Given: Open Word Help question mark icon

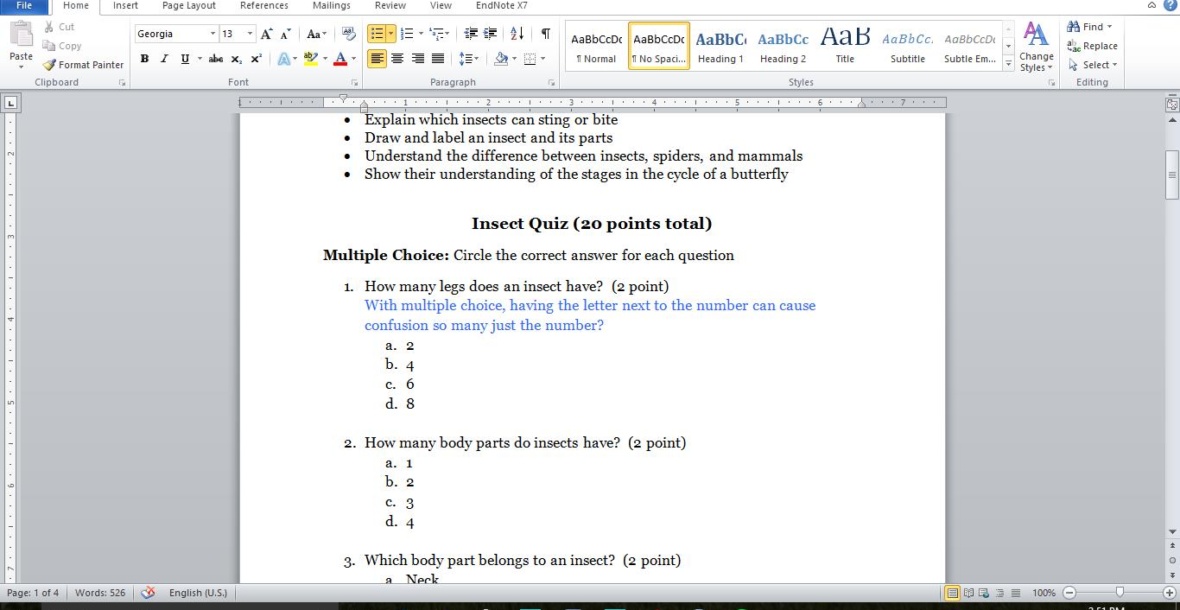Looking at the screenshot, I should point(1171,6).
